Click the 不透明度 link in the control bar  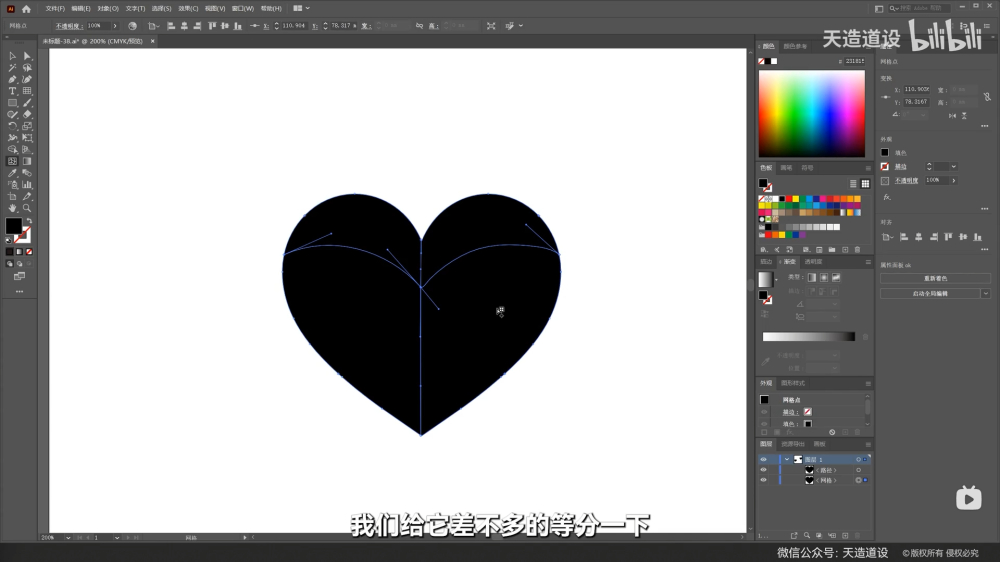point(69,26)
